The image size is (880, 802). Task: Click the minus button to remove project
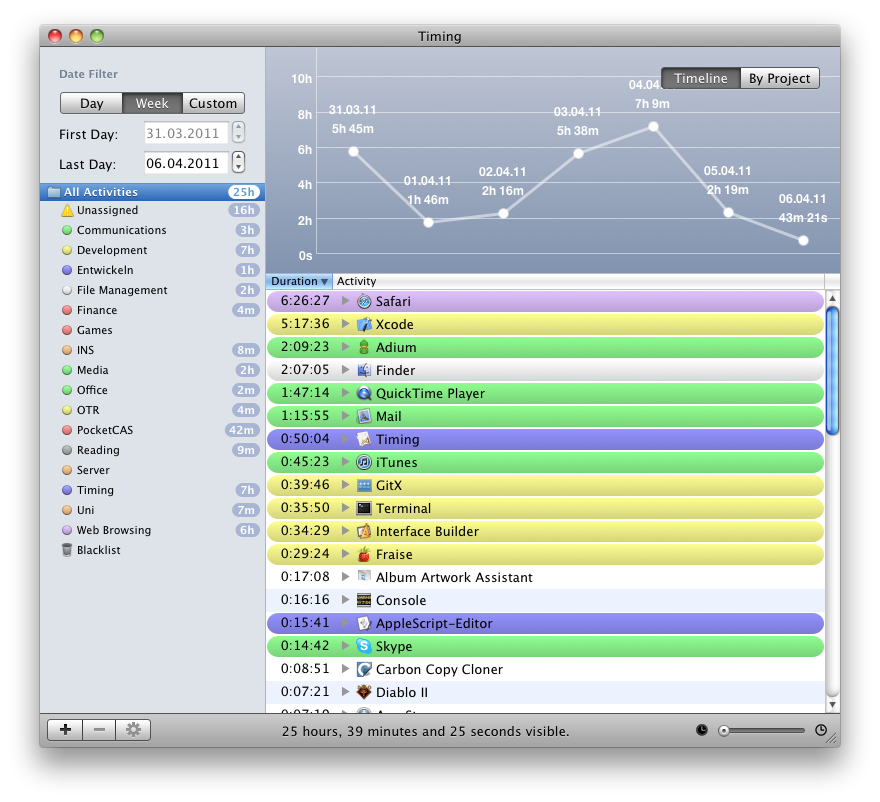99,730
